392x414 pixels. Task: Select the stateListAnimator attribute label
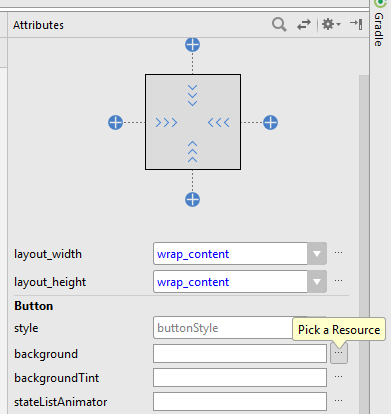(61, 402)
